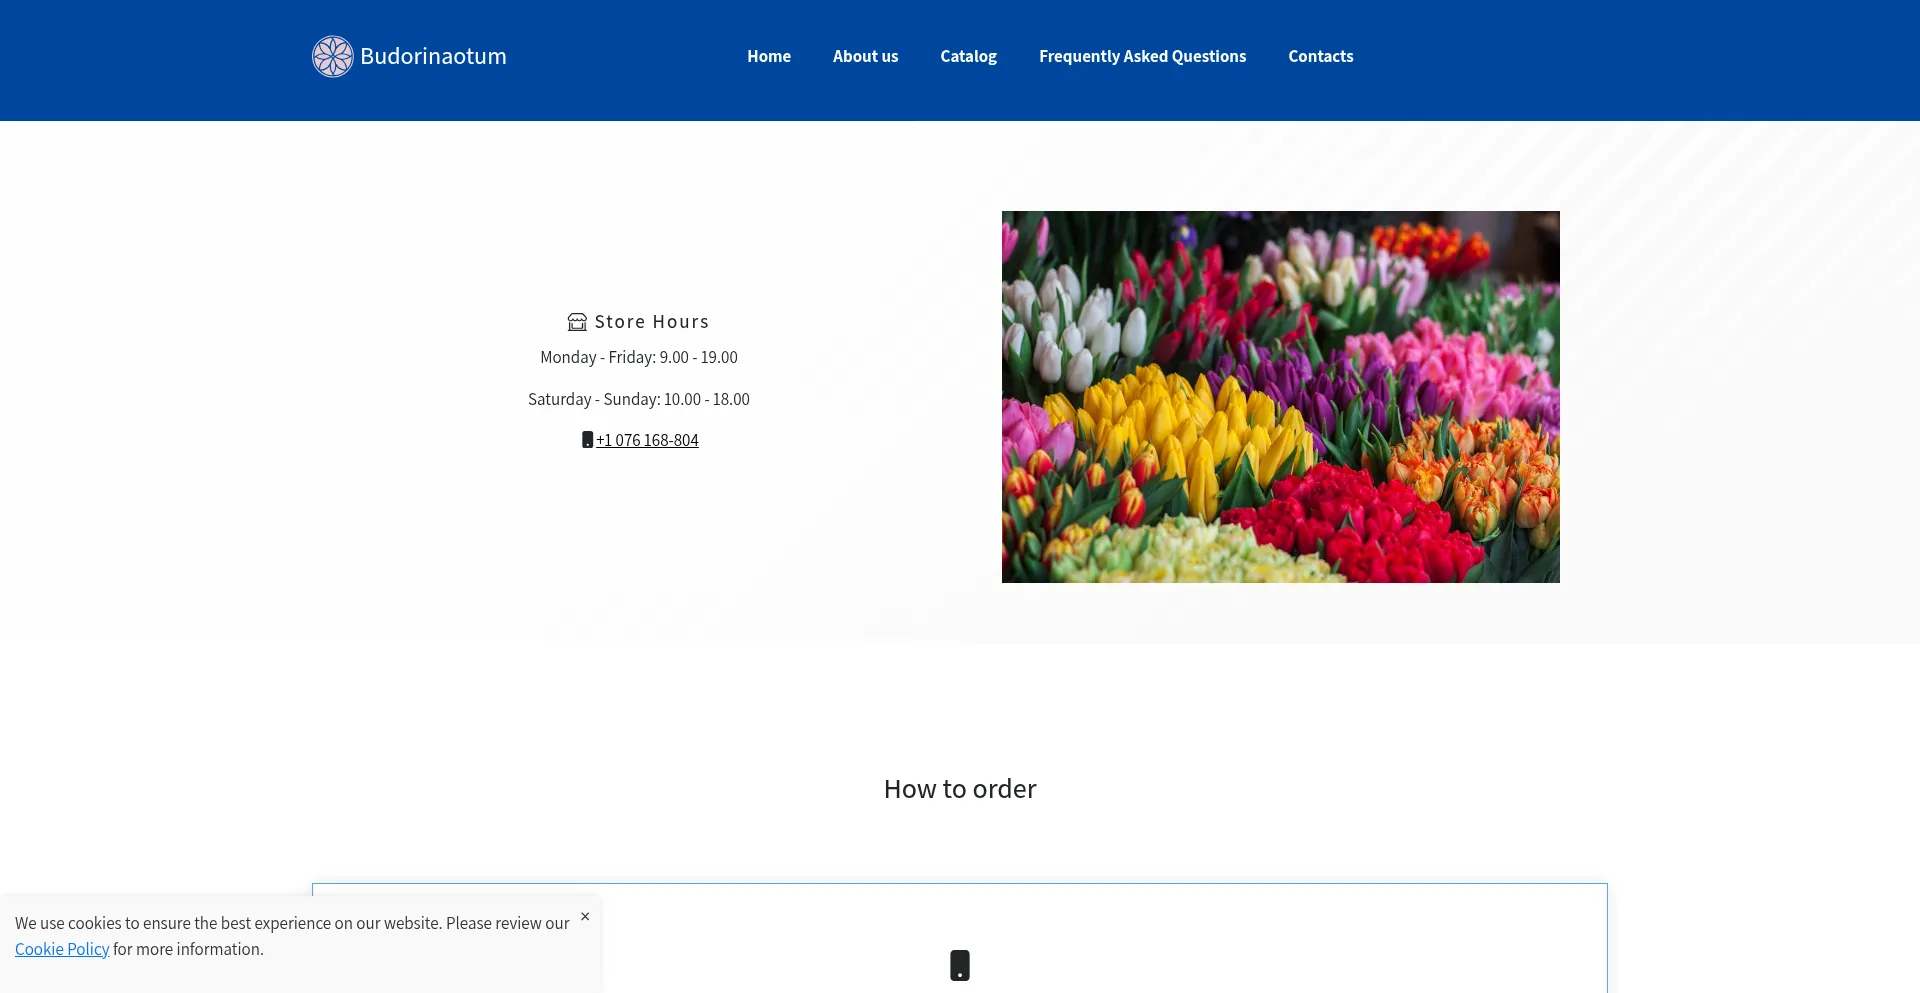Click the Budorinaotum brand name text

(x=433, y=57)
